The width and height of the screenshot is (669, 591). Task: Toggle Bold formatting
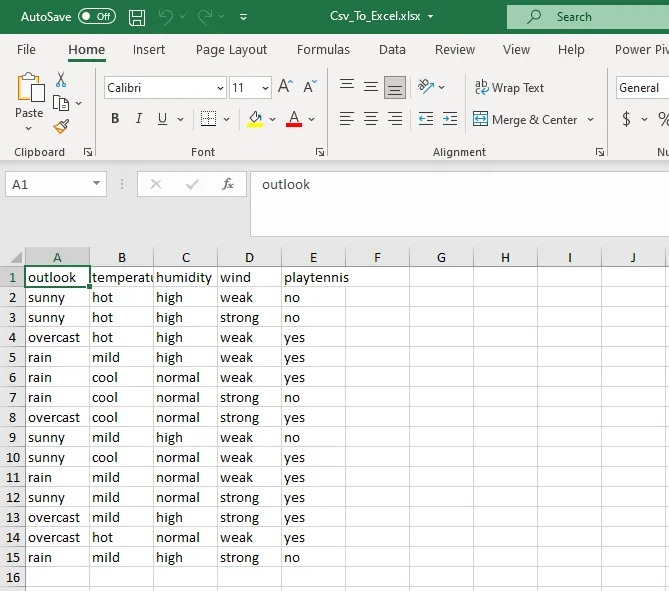pyautogui.click(x=115, y=119)
